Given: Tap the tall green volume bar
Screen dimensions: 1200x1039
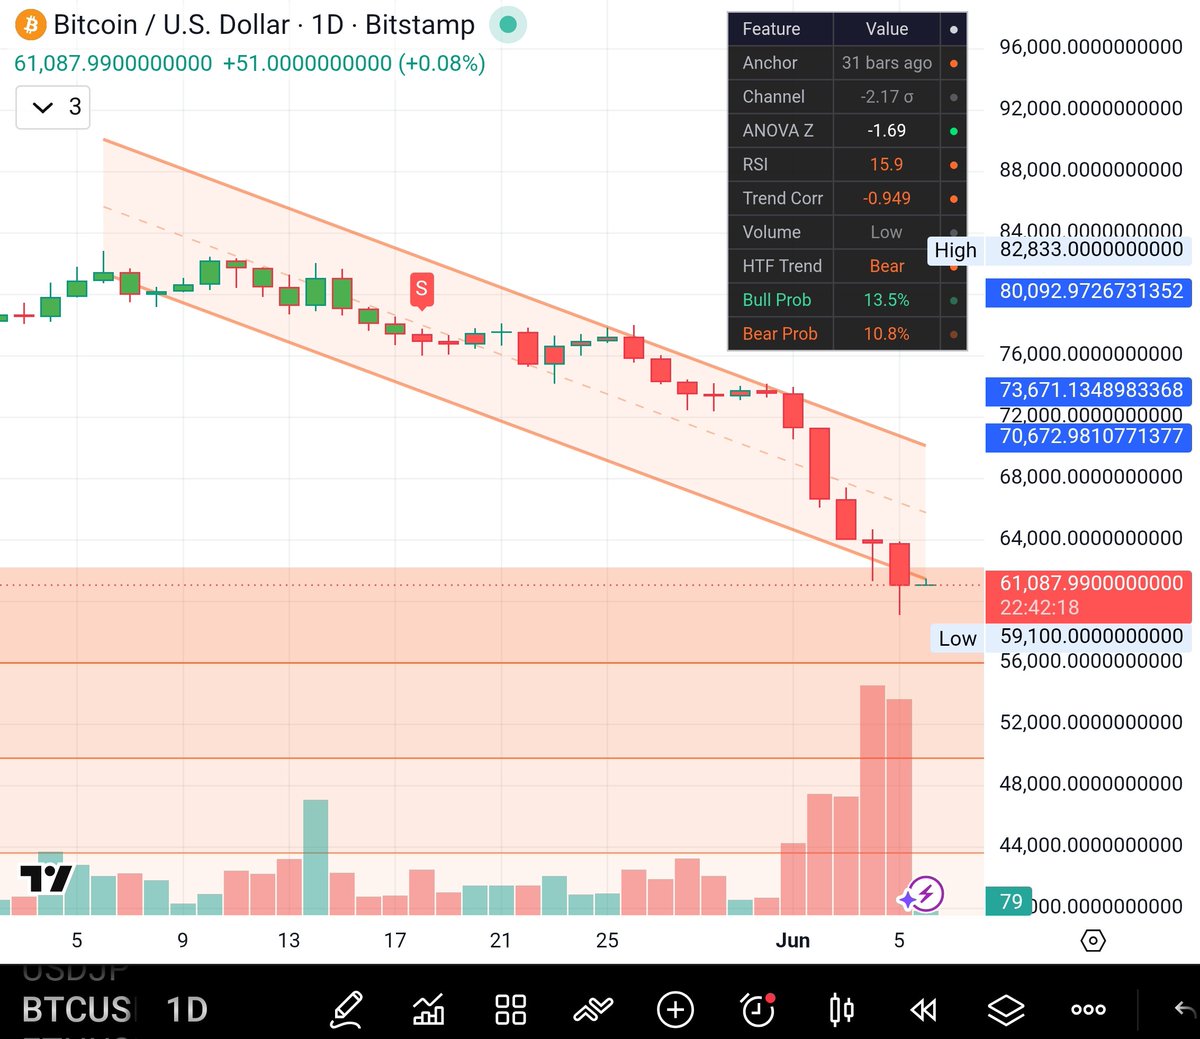Looking at the screenshot, I should [x=316, y=857].
